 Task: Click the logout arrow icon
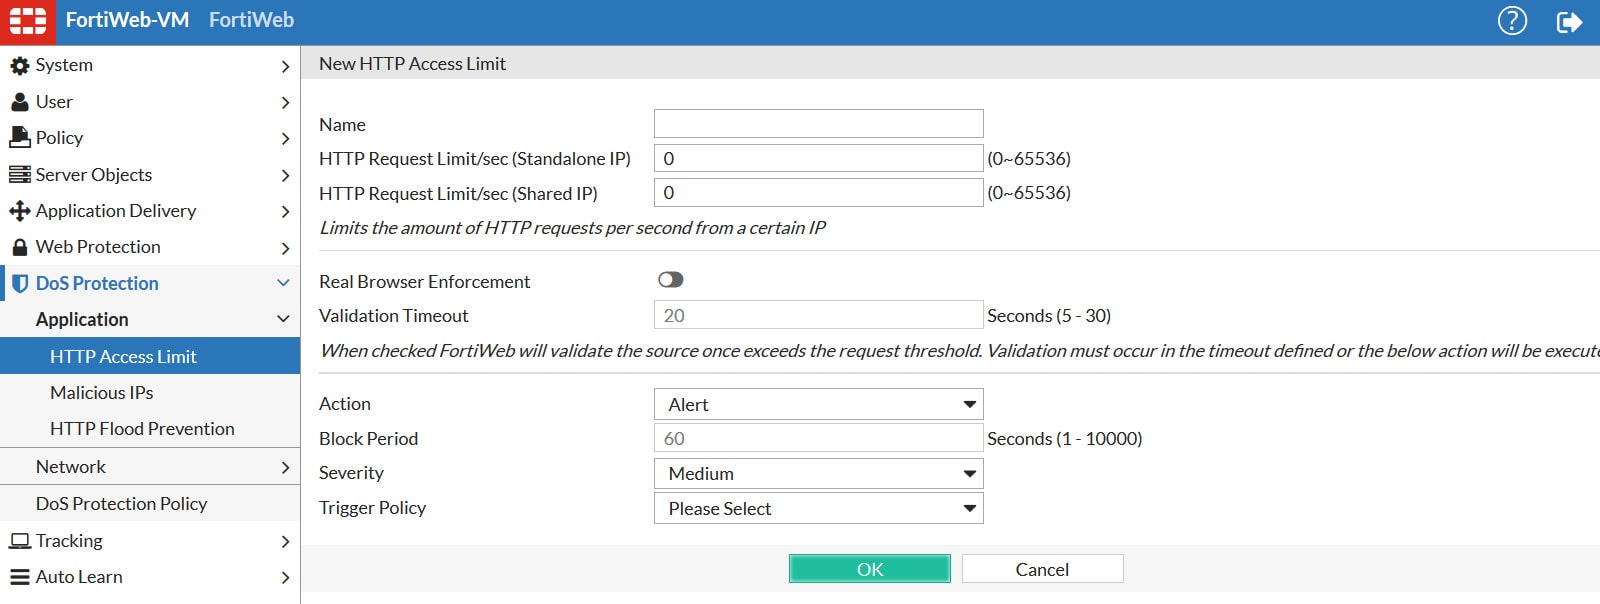coord(1569,21)
